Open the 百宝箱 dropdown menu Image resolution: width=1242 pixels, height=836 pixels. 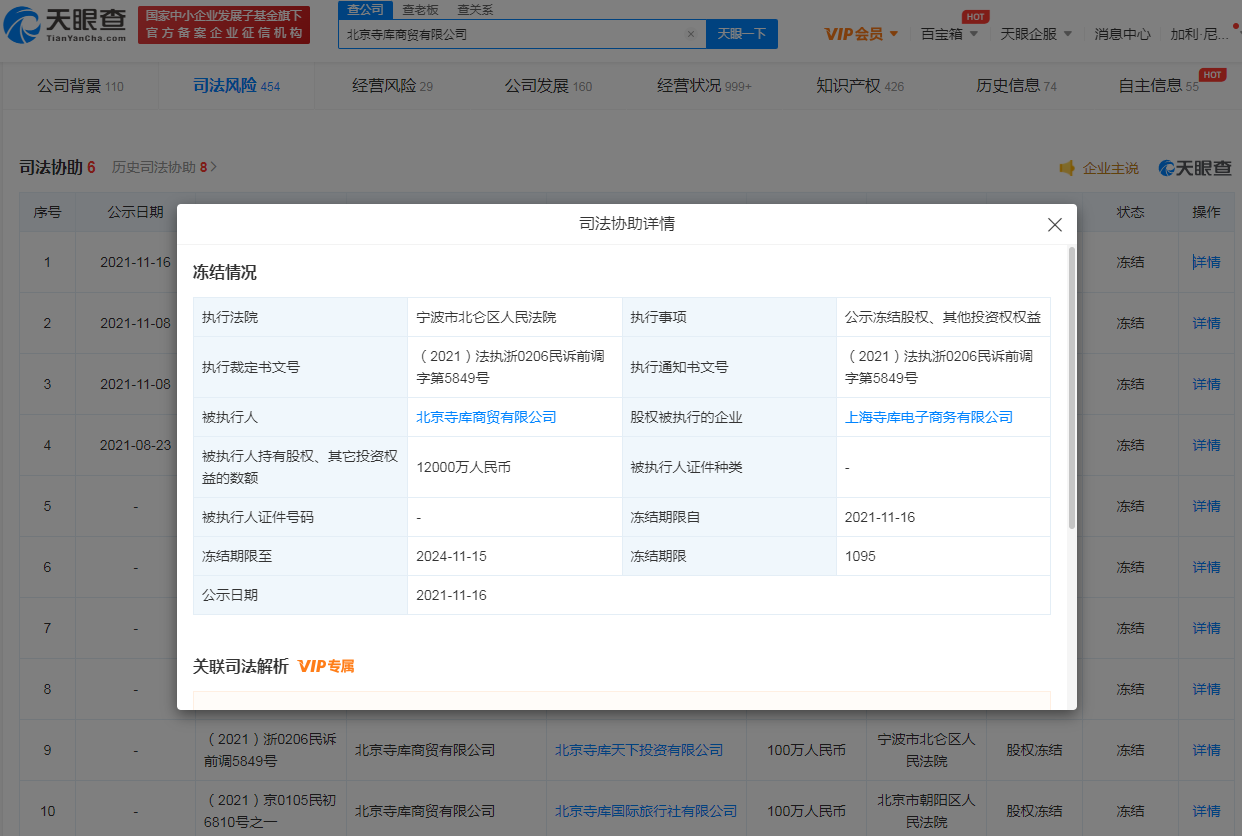(949, 34)
